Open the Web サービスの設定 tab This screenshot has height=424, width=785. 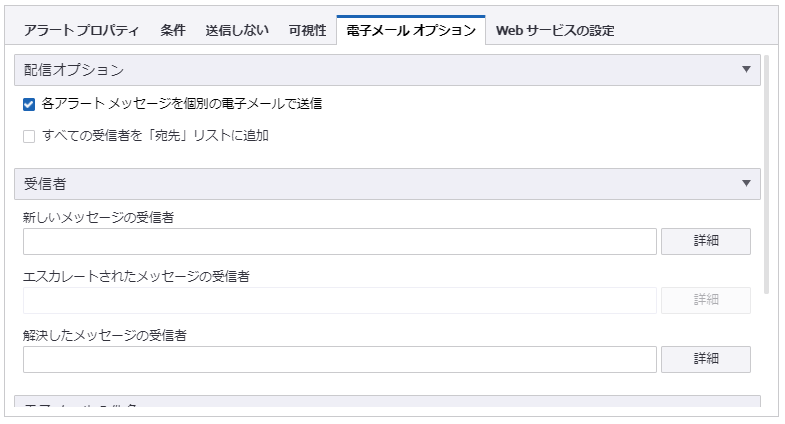[x=555, y=30]
